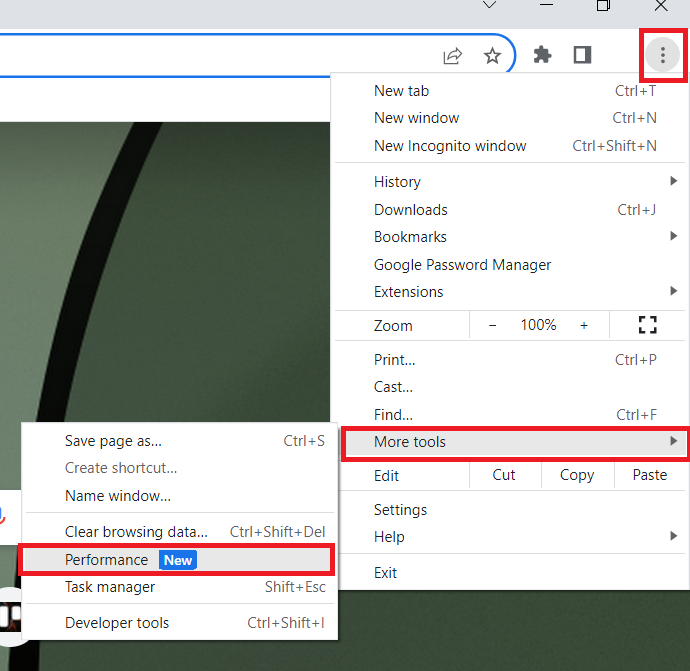Increase zoom with the plus button
Image resolution: width=690 pixels, height=671 pixels.
[x=584, y=326]
